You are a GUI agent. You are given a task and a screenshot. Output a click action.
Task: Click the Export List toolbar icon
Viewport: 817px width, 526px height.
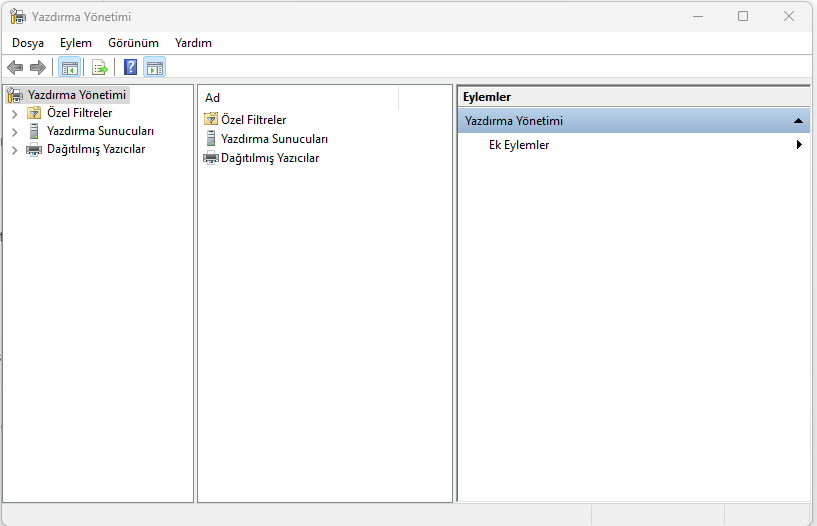point(99,67)
